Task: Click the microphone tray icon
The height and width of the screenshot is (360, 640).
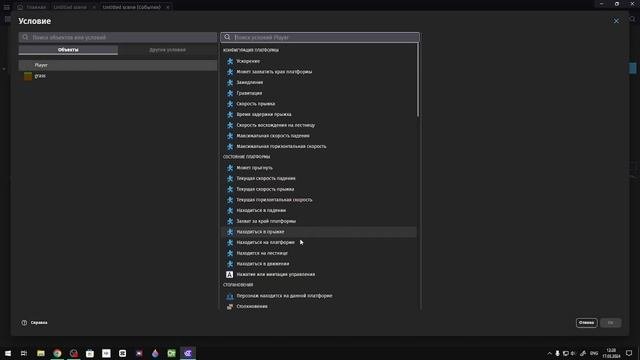Action: (558, 353)
